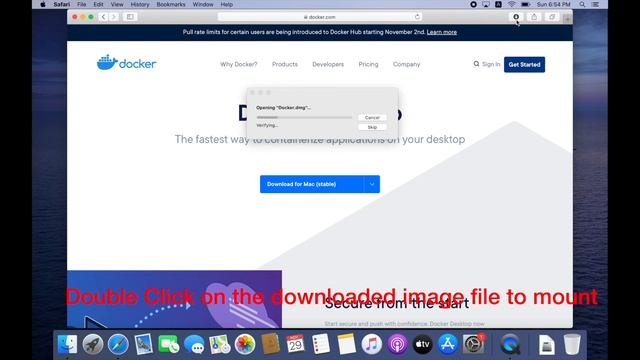640x360 pixels.
Task: Open the AirPlay display menu icon
Action: [x=486, y=4]
